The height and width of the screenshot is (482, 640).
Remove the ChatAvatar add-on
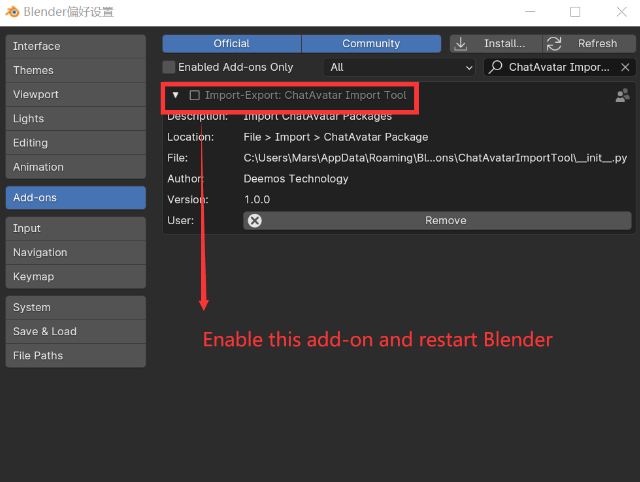pyautogui.click(x=437, y=221)
